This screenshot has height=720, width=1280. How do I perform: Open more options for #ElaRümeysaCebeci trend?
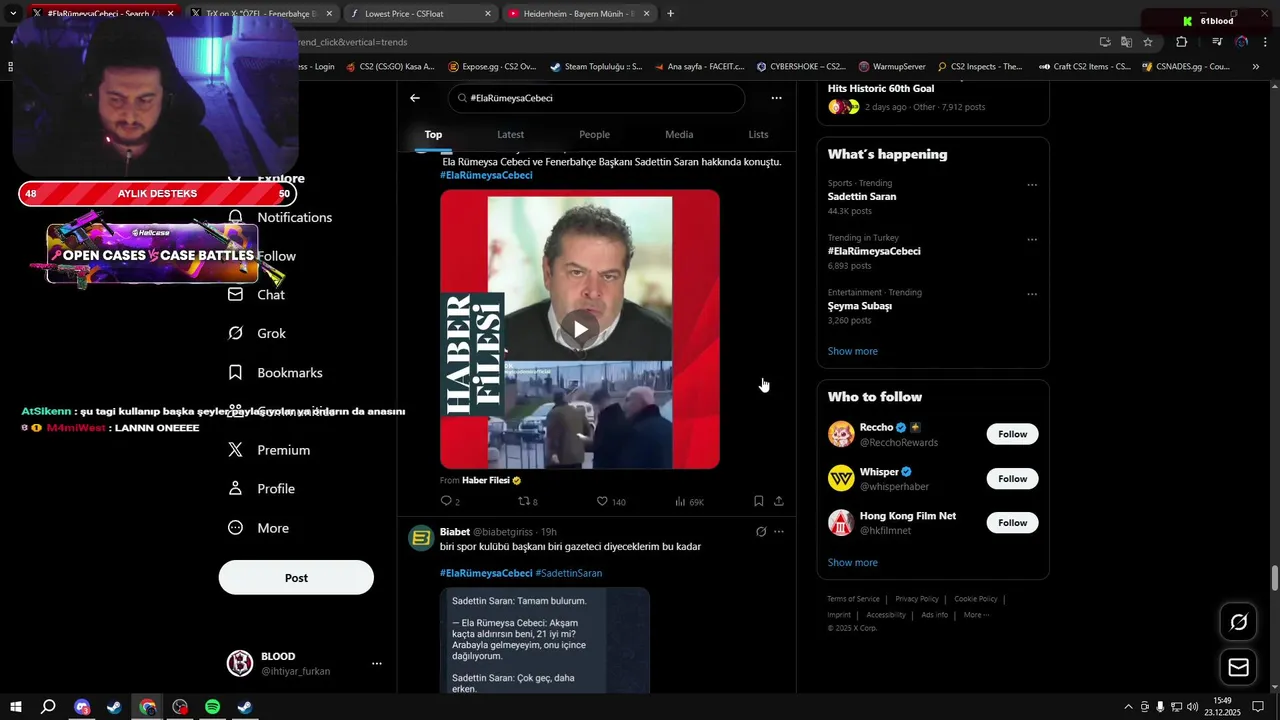pos(1032,239)
